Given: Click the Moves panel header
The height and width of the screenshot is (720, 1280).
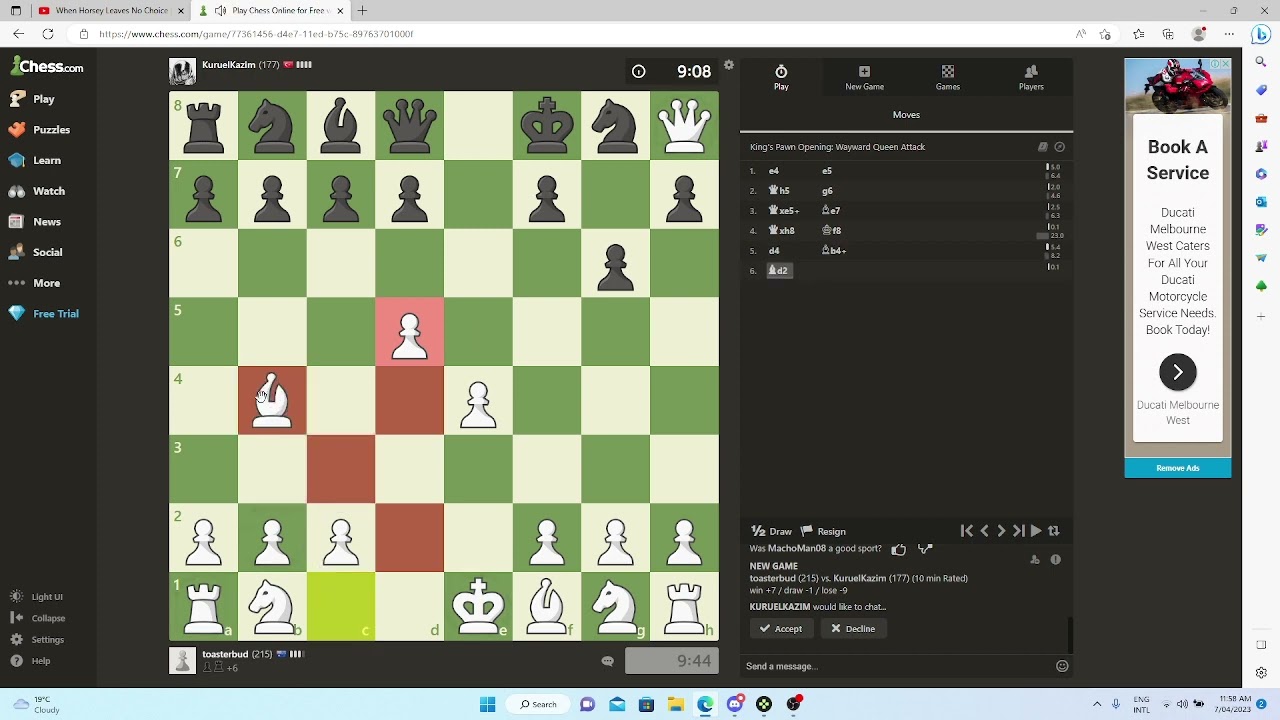Looking at the screenshot, I should [906, 115].
